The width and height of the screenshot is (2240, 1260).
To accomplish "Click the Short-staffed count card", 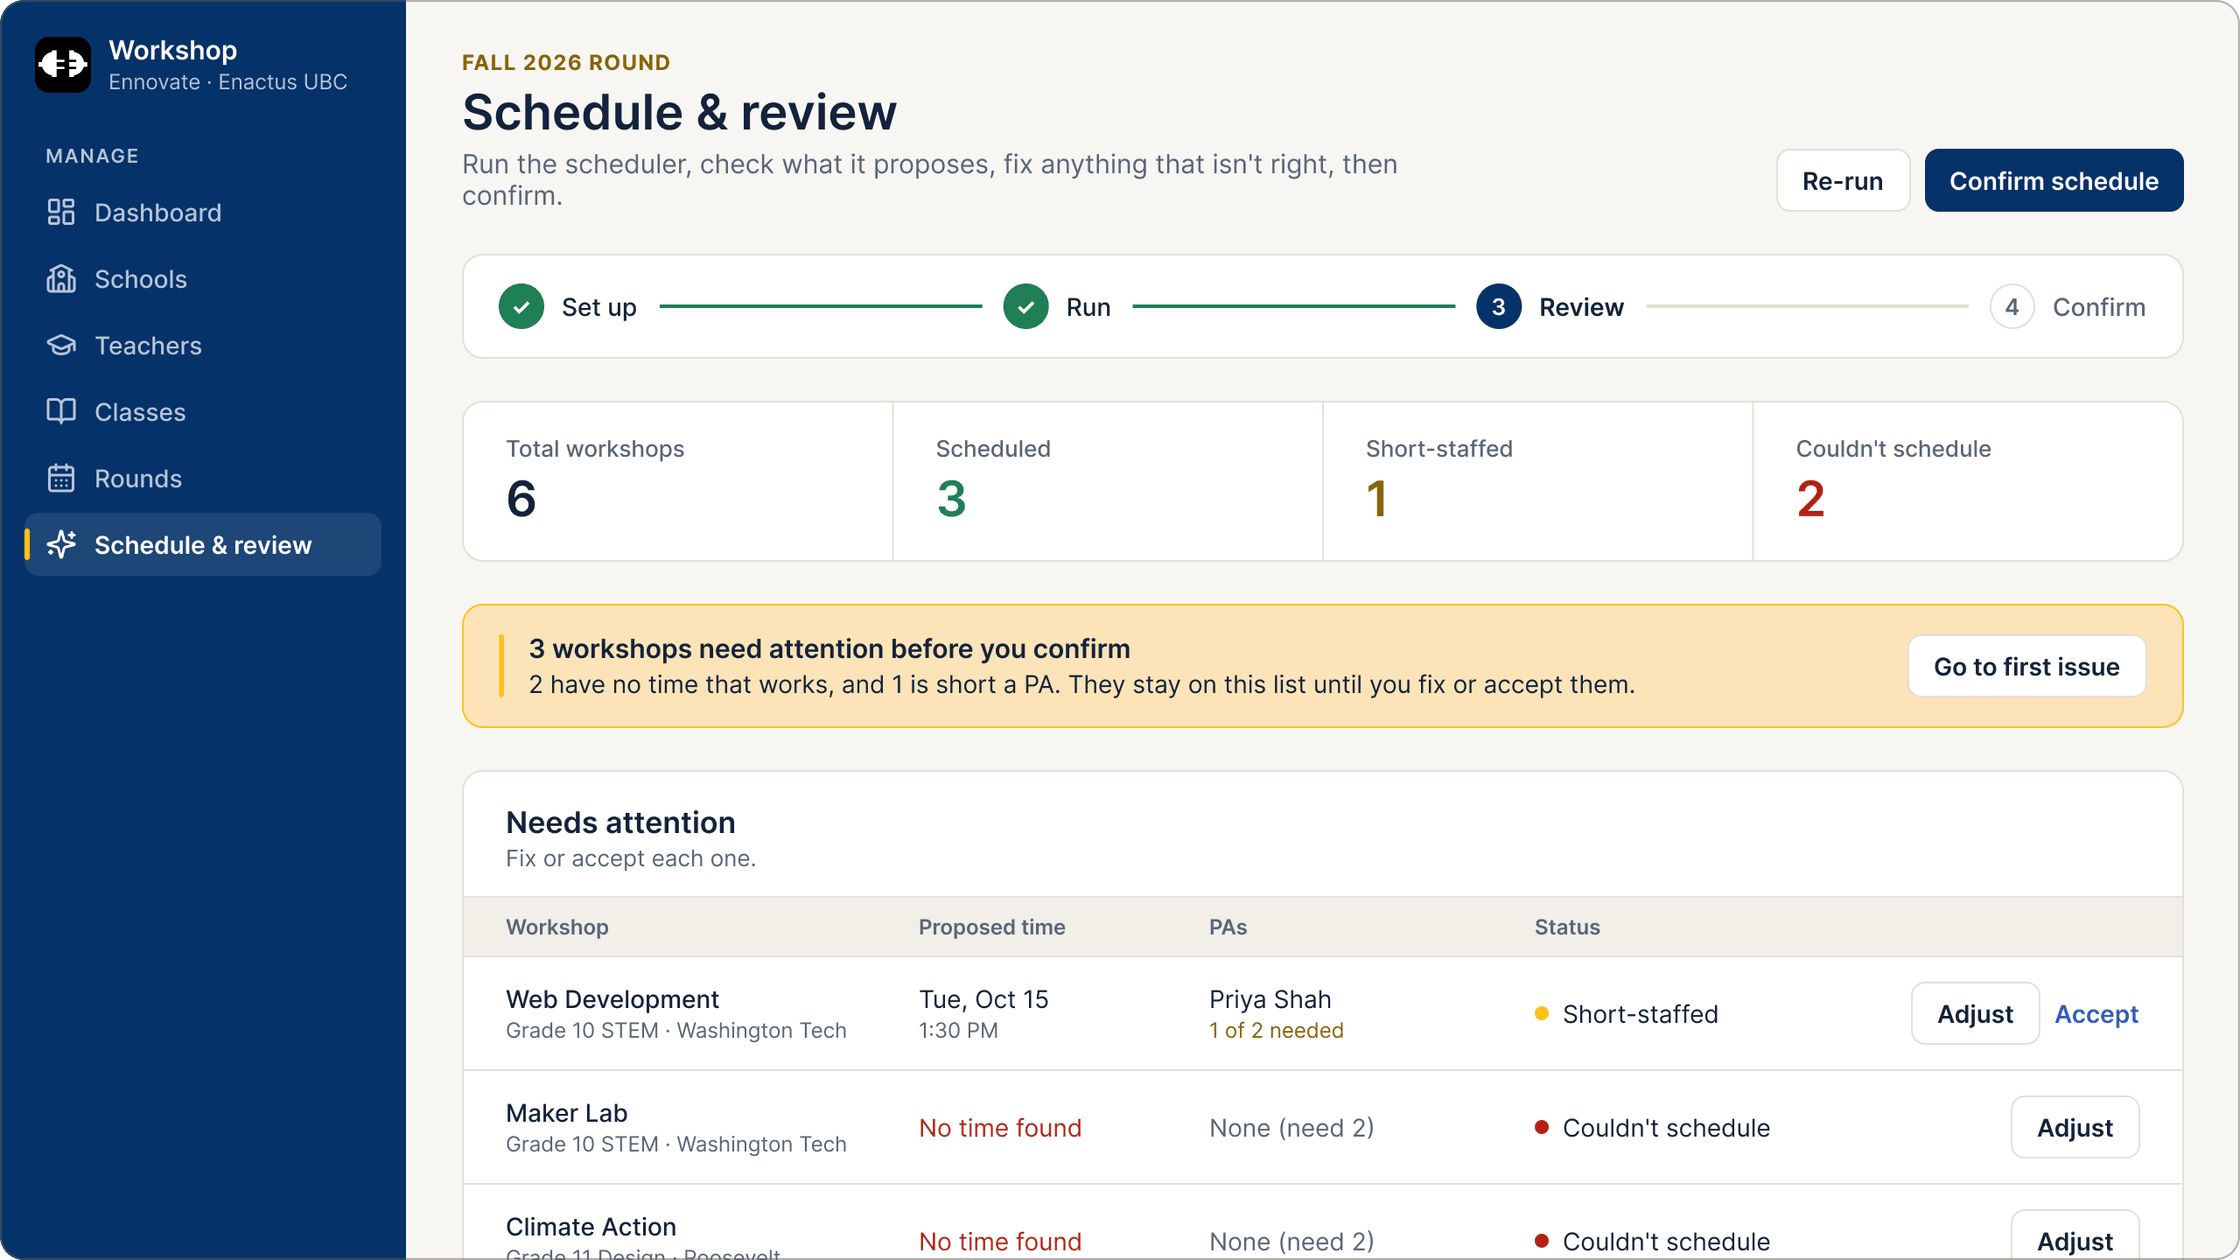I will pos(1538,482).
